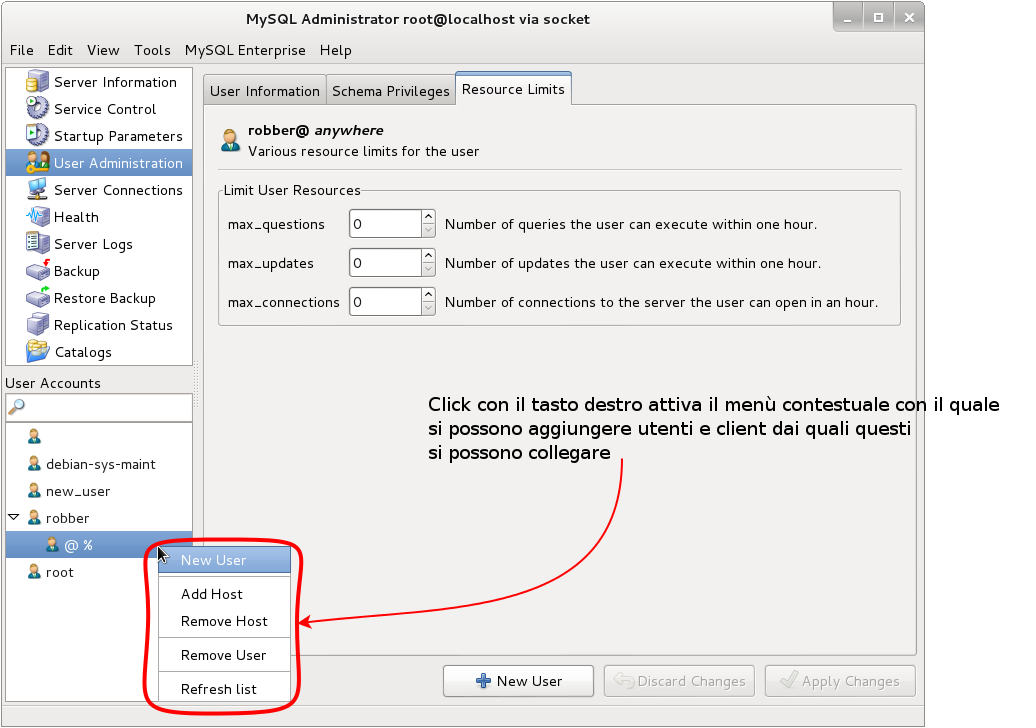Image resolution: width=1036 pixels, height=728 pixels.
Task: Click the Health waveform icon
Action: [37, 217]
